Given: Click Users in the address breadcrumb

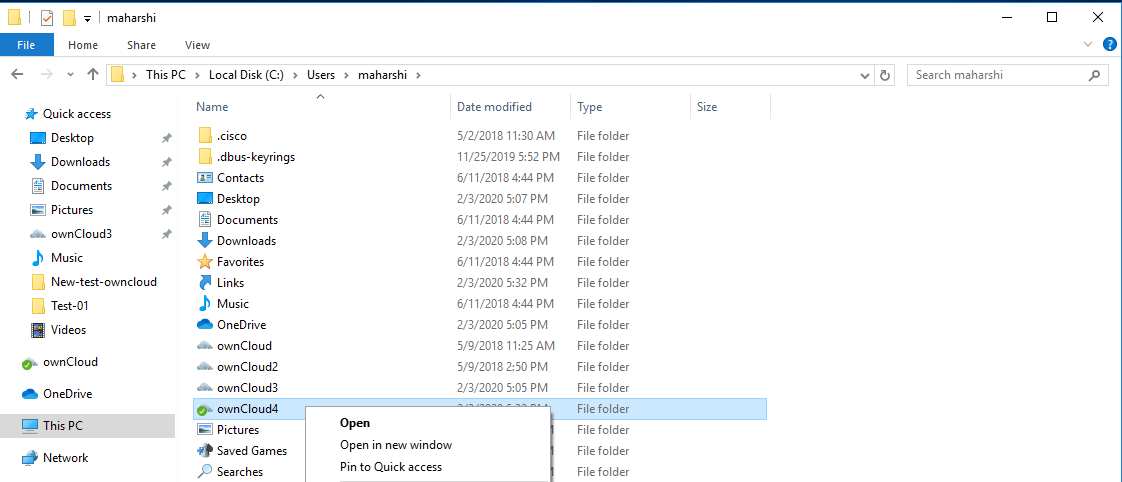Looking at the screenshot, I should [320, 75].
